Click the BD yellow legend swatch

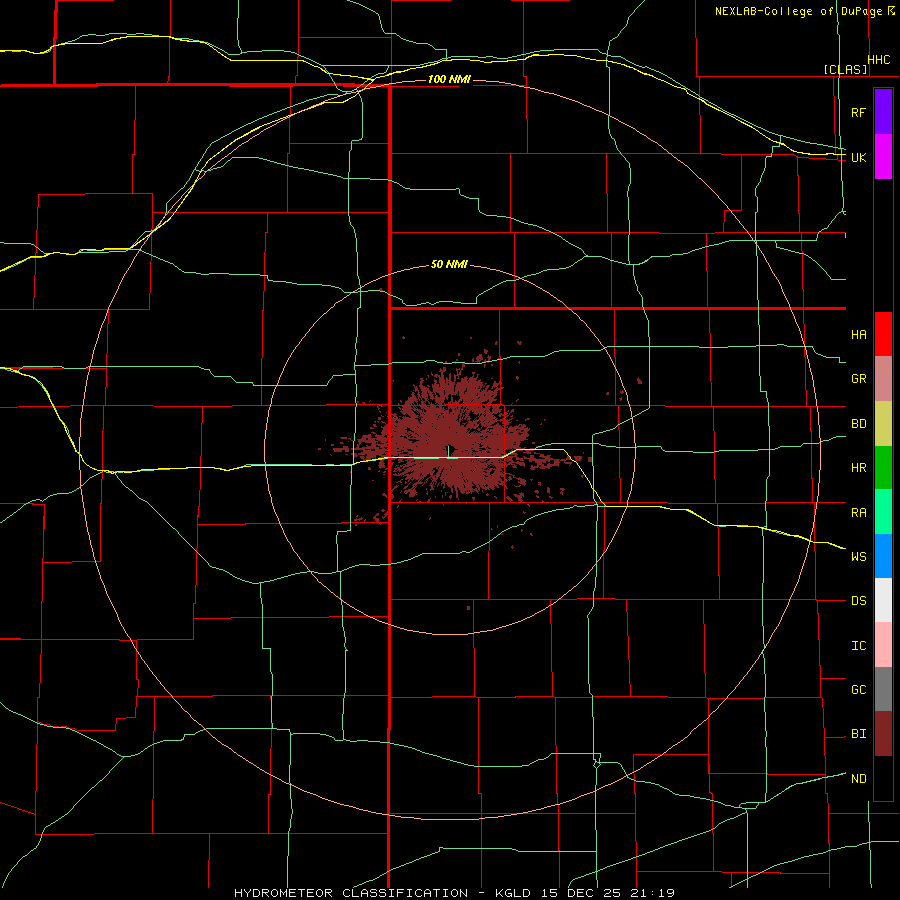(x=883, y=424)
